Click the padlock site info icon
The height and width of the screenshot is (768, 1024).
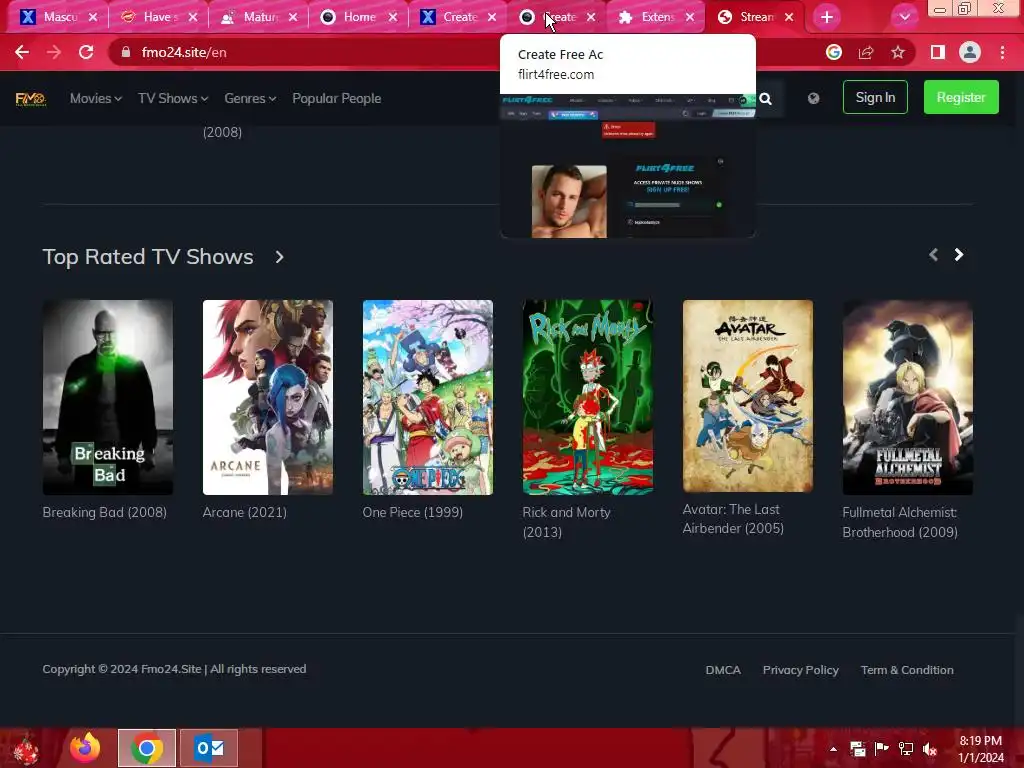click(126, 52)
